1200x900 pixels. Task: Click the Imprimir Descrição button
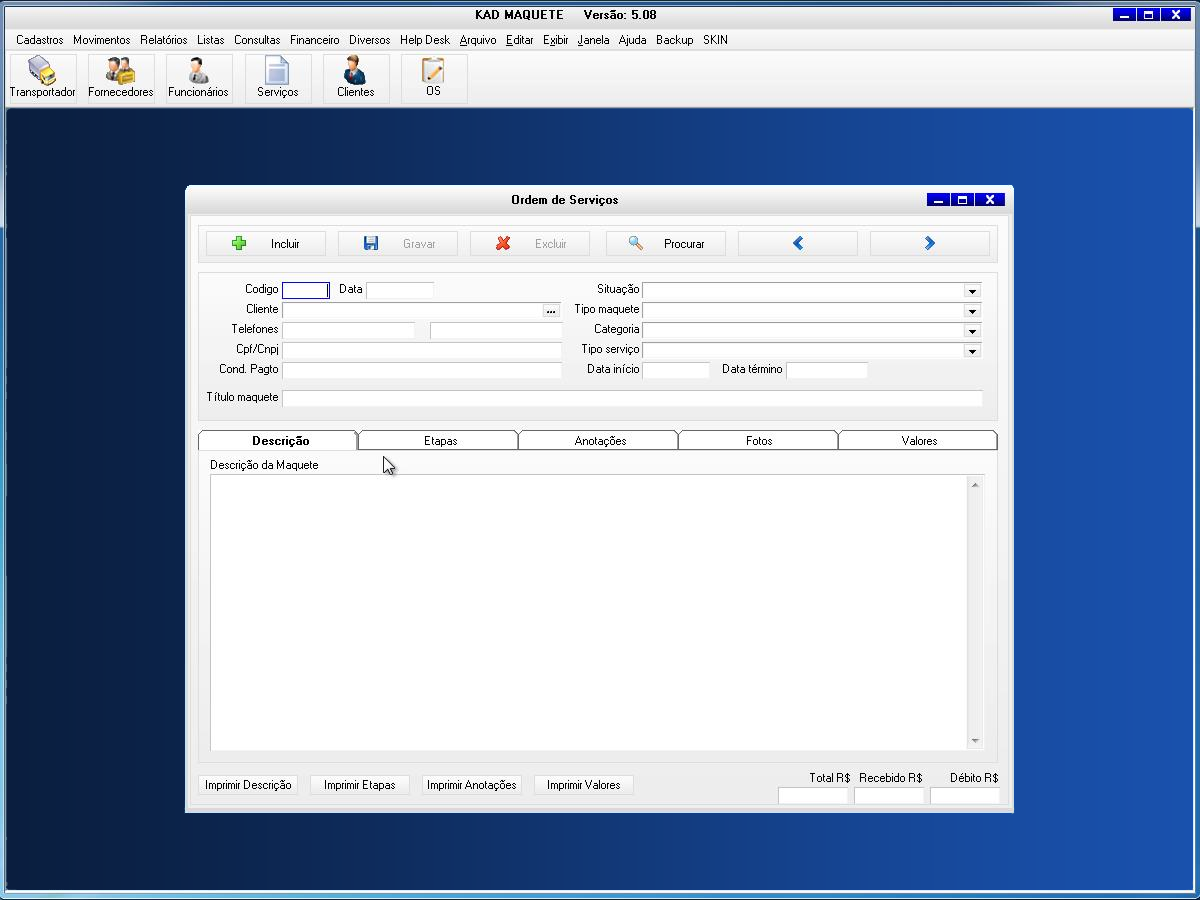pos(248,785)
